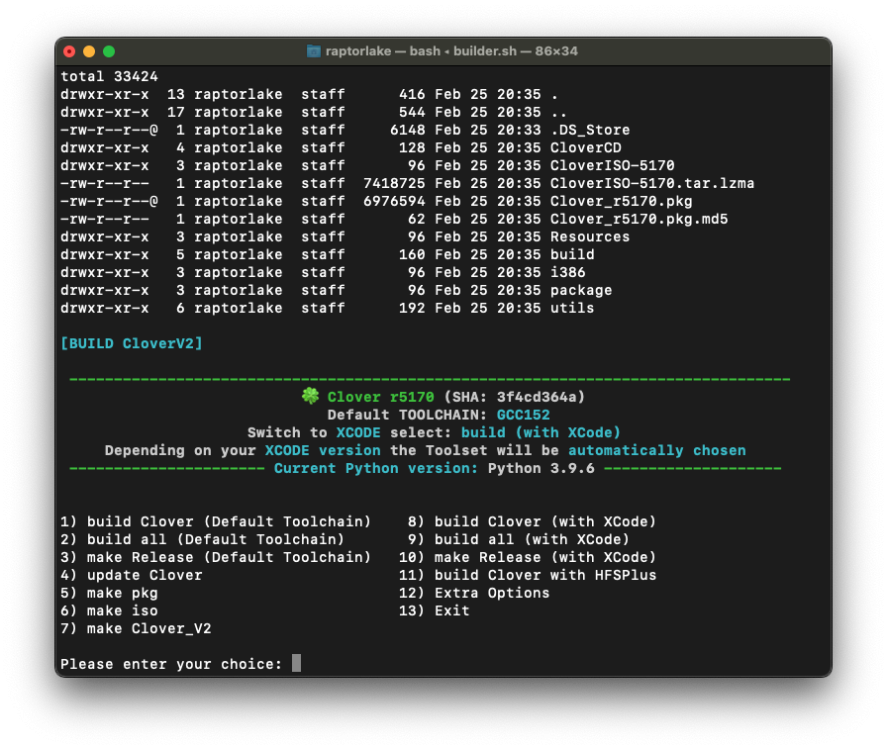Click the 'GCC152' toolchain name
The width and height of the screenshot is (887, 750).
[x=523, y=415]
